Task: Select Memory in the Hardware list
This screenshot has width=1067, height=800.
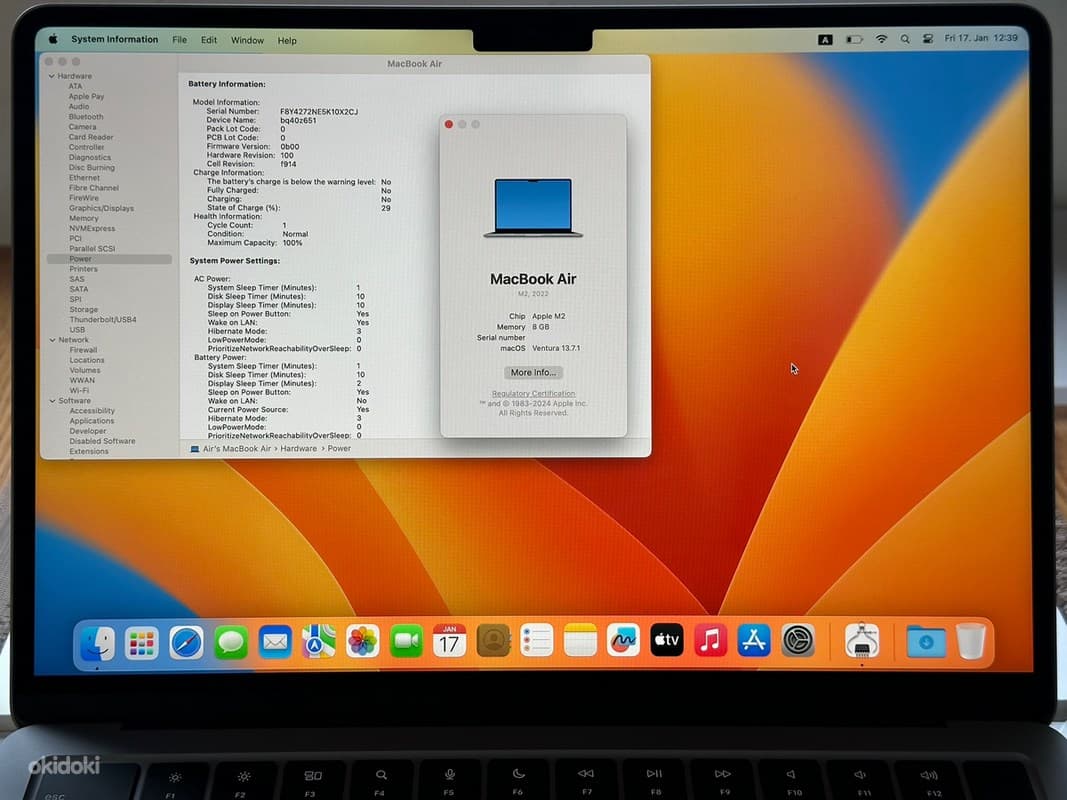Action: tap(84, 218)
